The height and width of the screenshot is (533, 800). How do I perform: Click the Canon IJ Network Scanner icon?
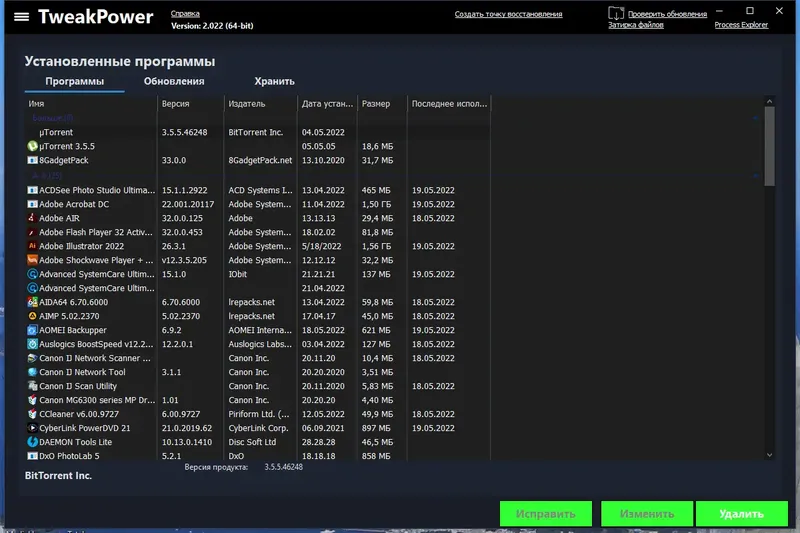(x=32, y=358)
